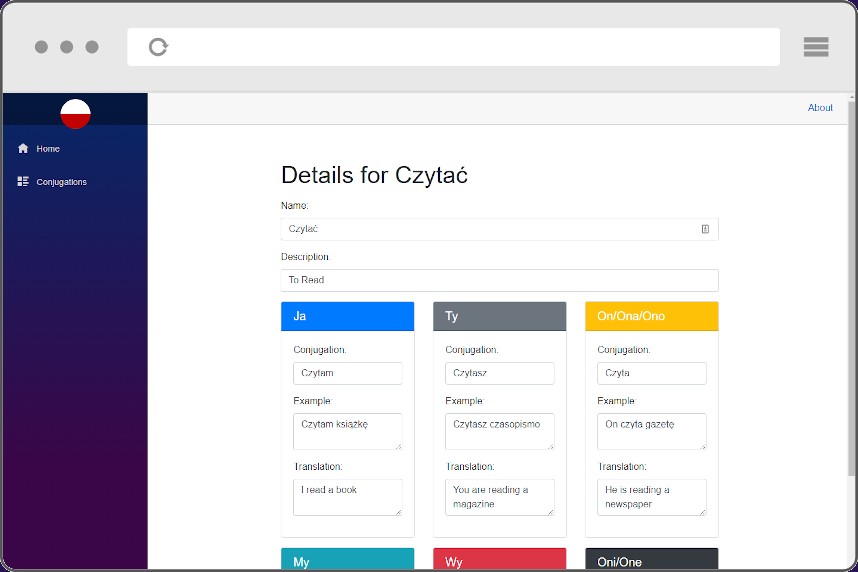The height and width of the screenshot is (572, 858).
Task: Click the Name field containing Czytać
Action: coord(490,229)
